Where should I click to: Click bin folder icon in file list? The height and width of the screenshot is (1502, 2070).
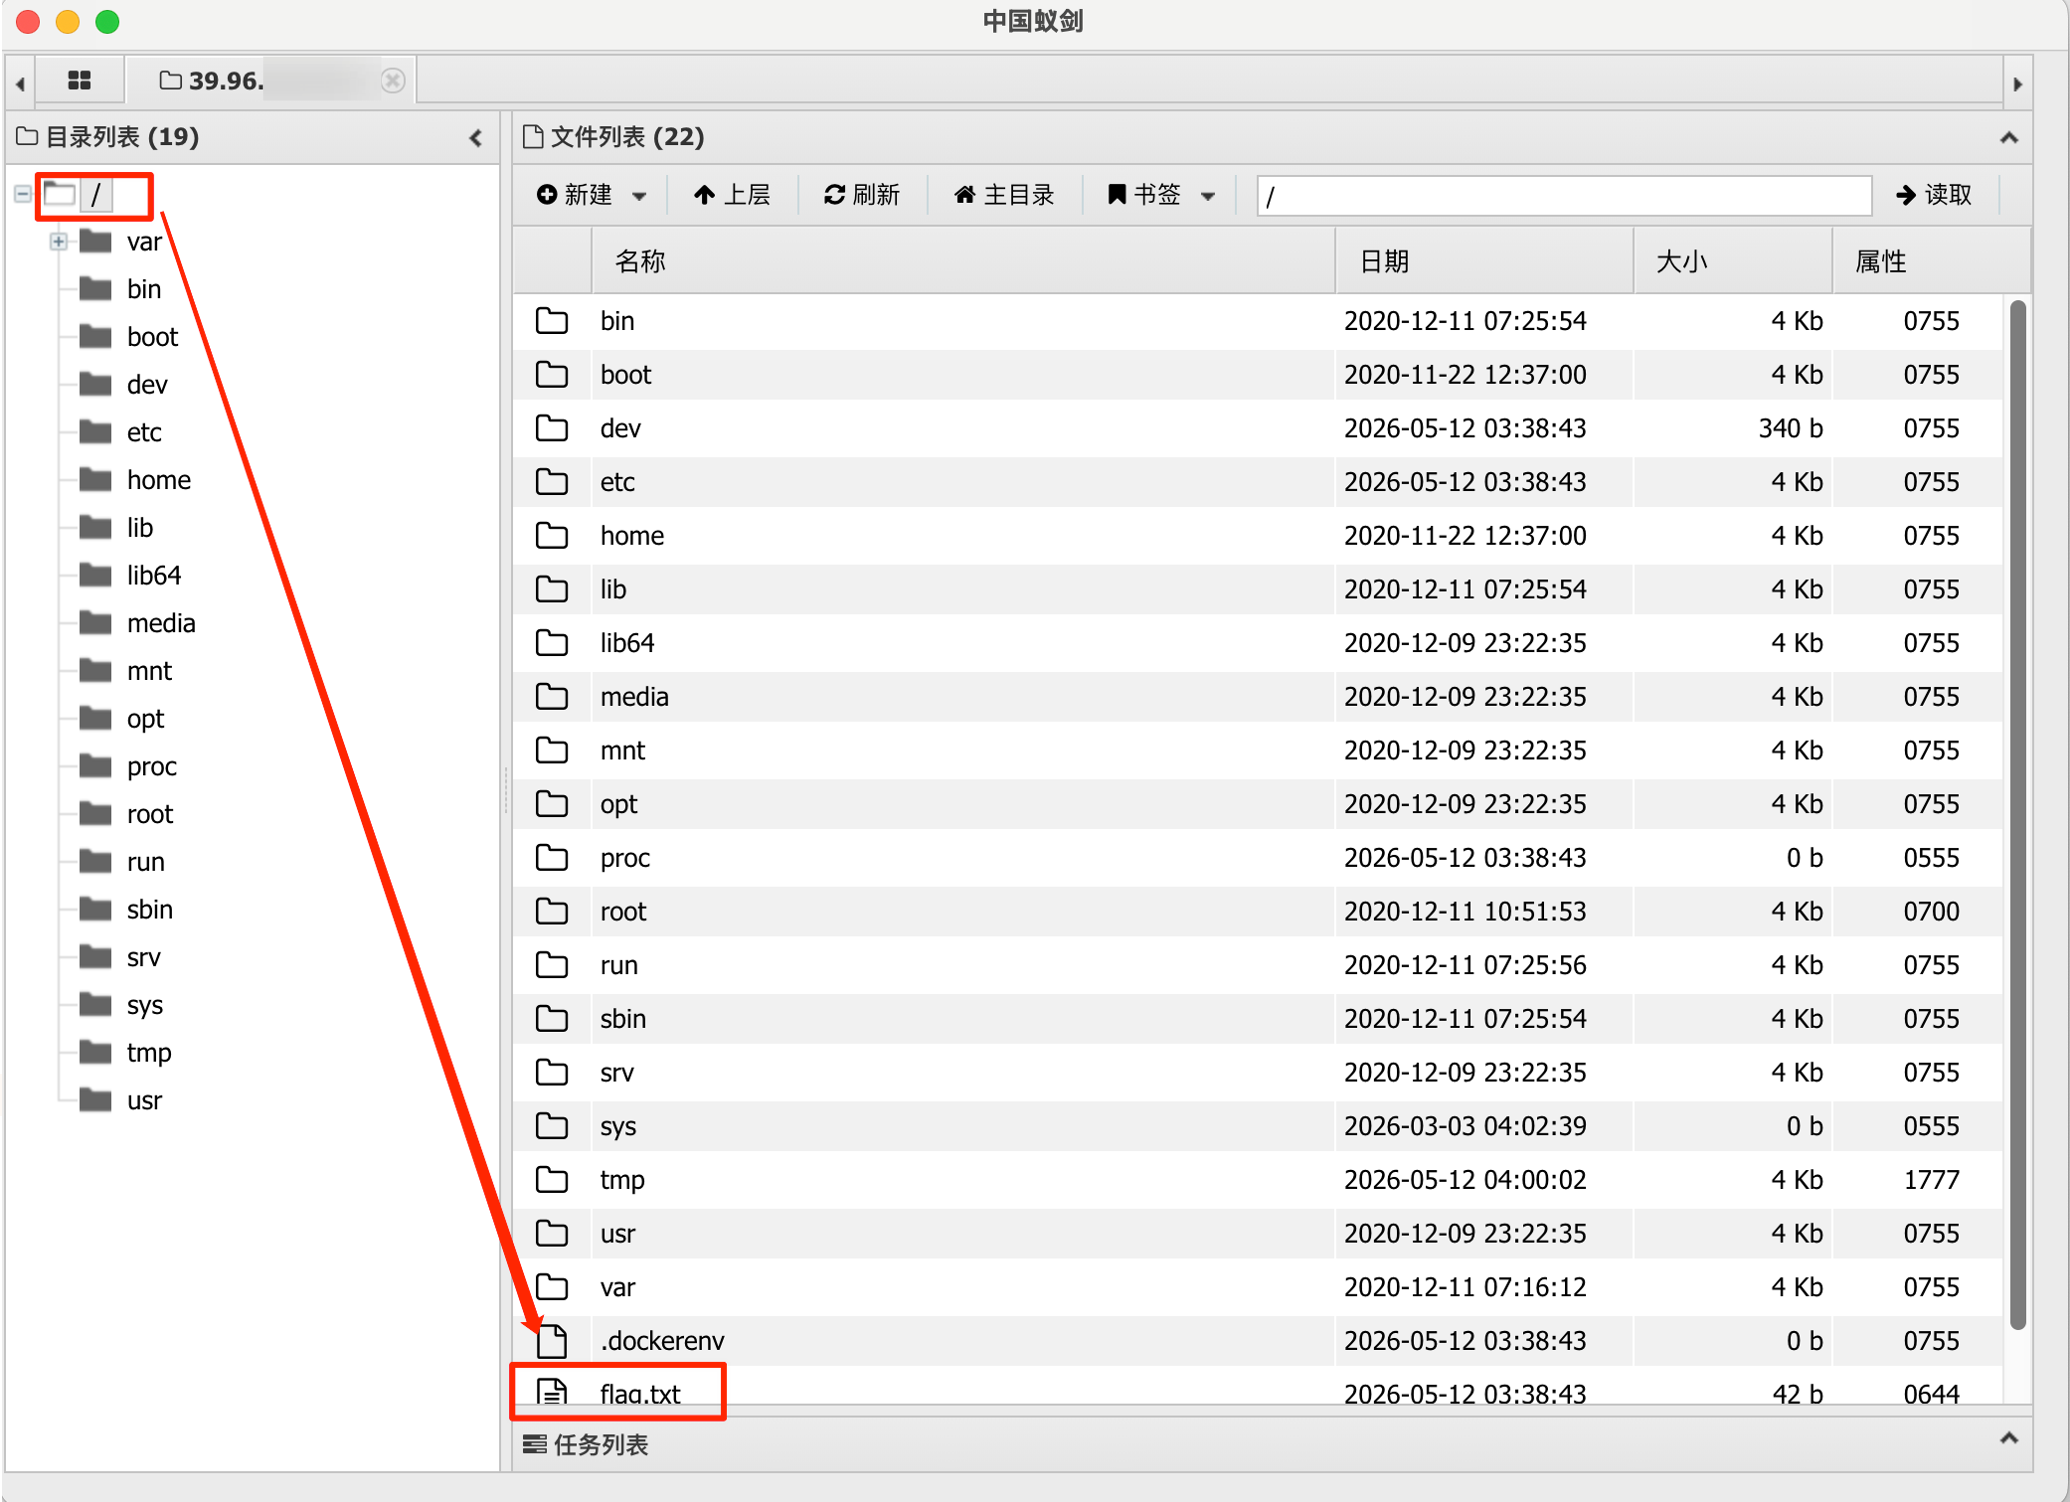click(551, 321)
